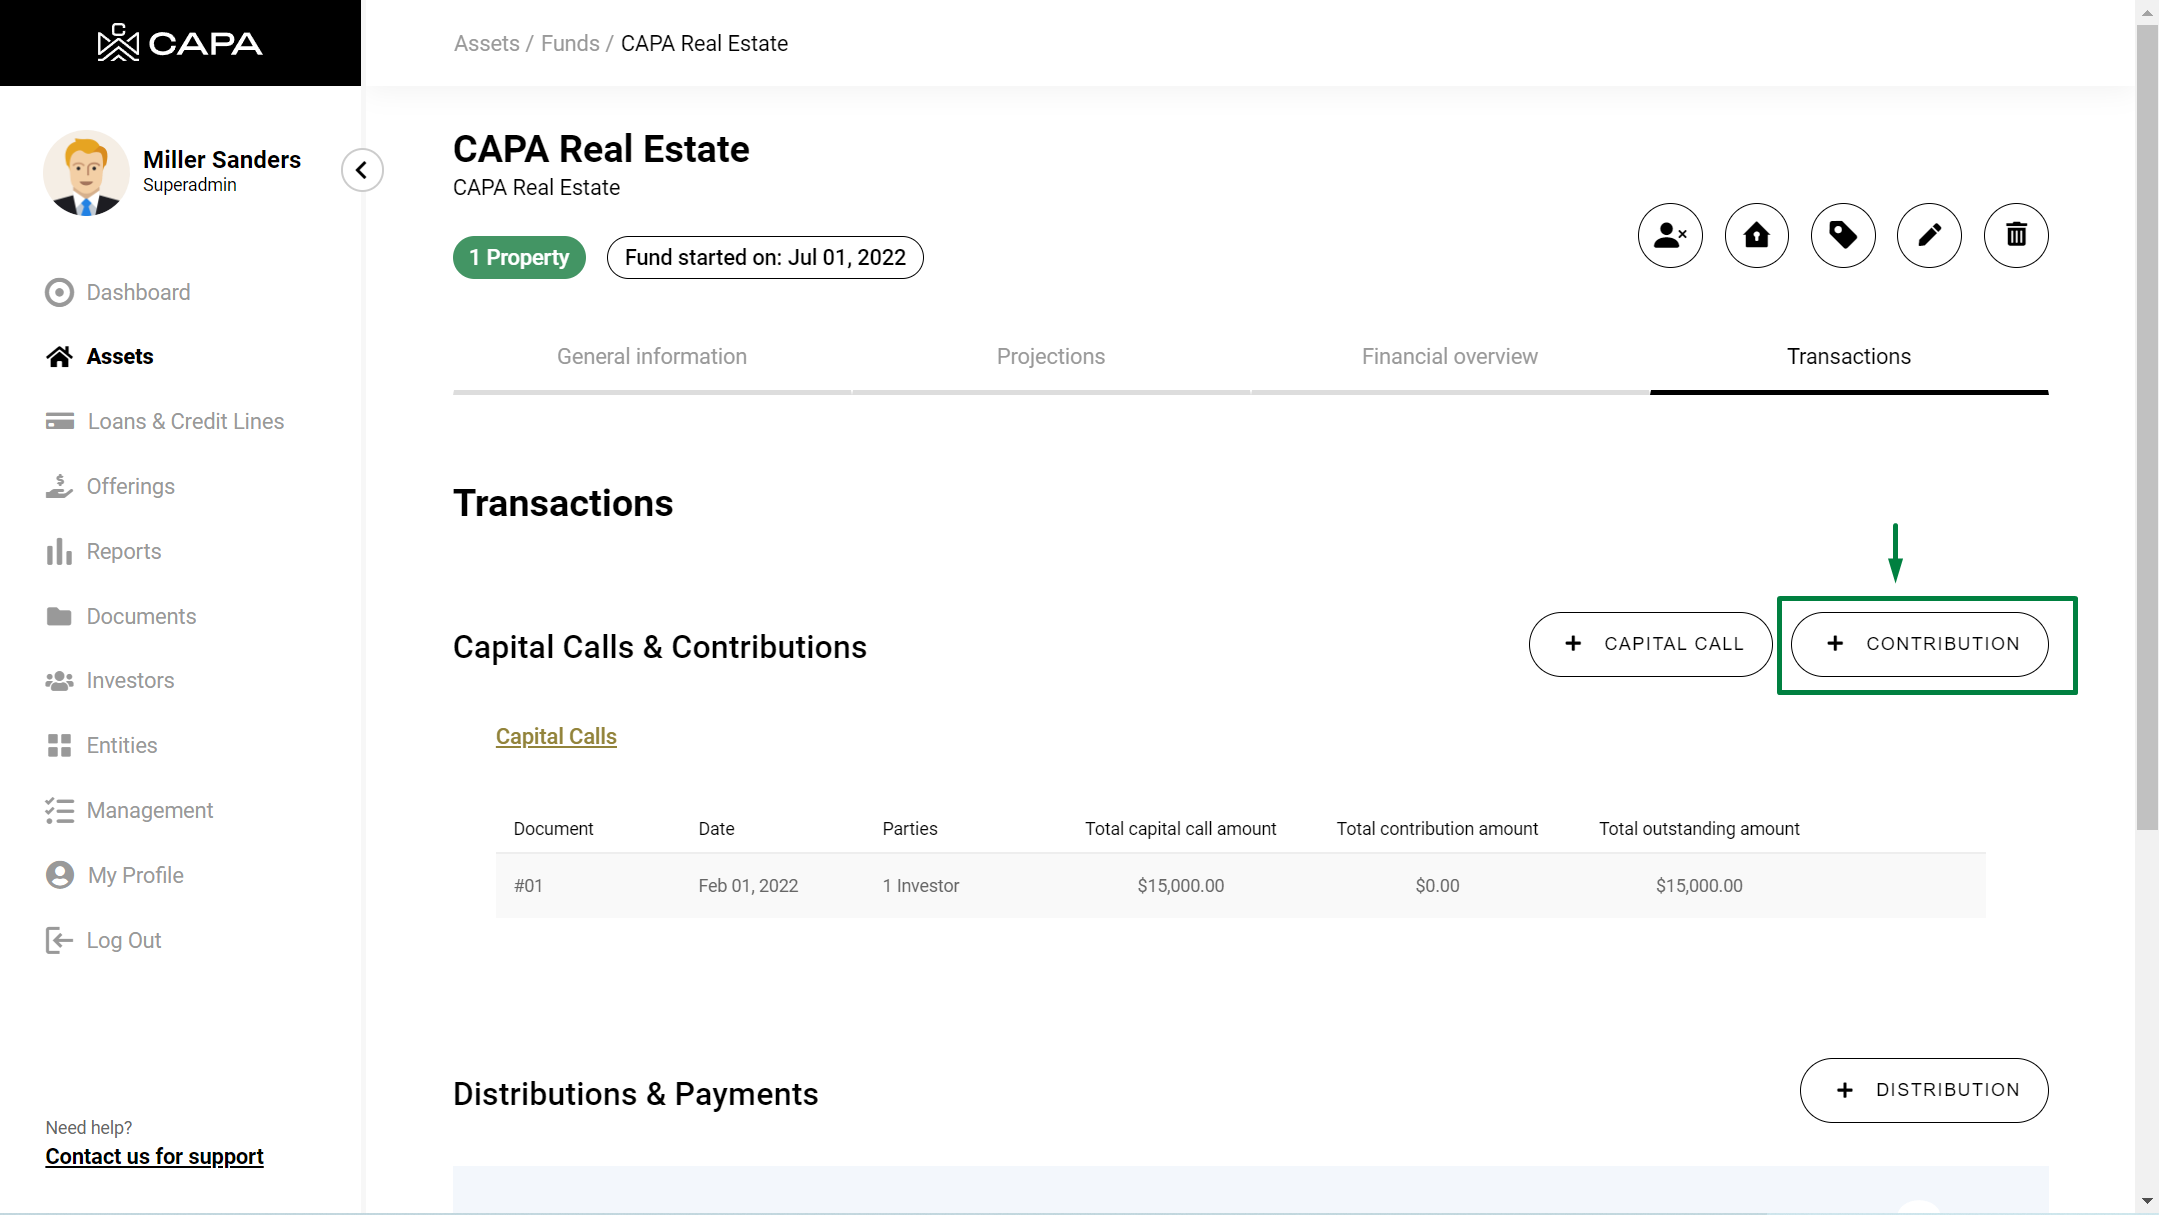Click the remove investor icon button
Screen dimensions: 2159x1215
tap(1670, 236)
